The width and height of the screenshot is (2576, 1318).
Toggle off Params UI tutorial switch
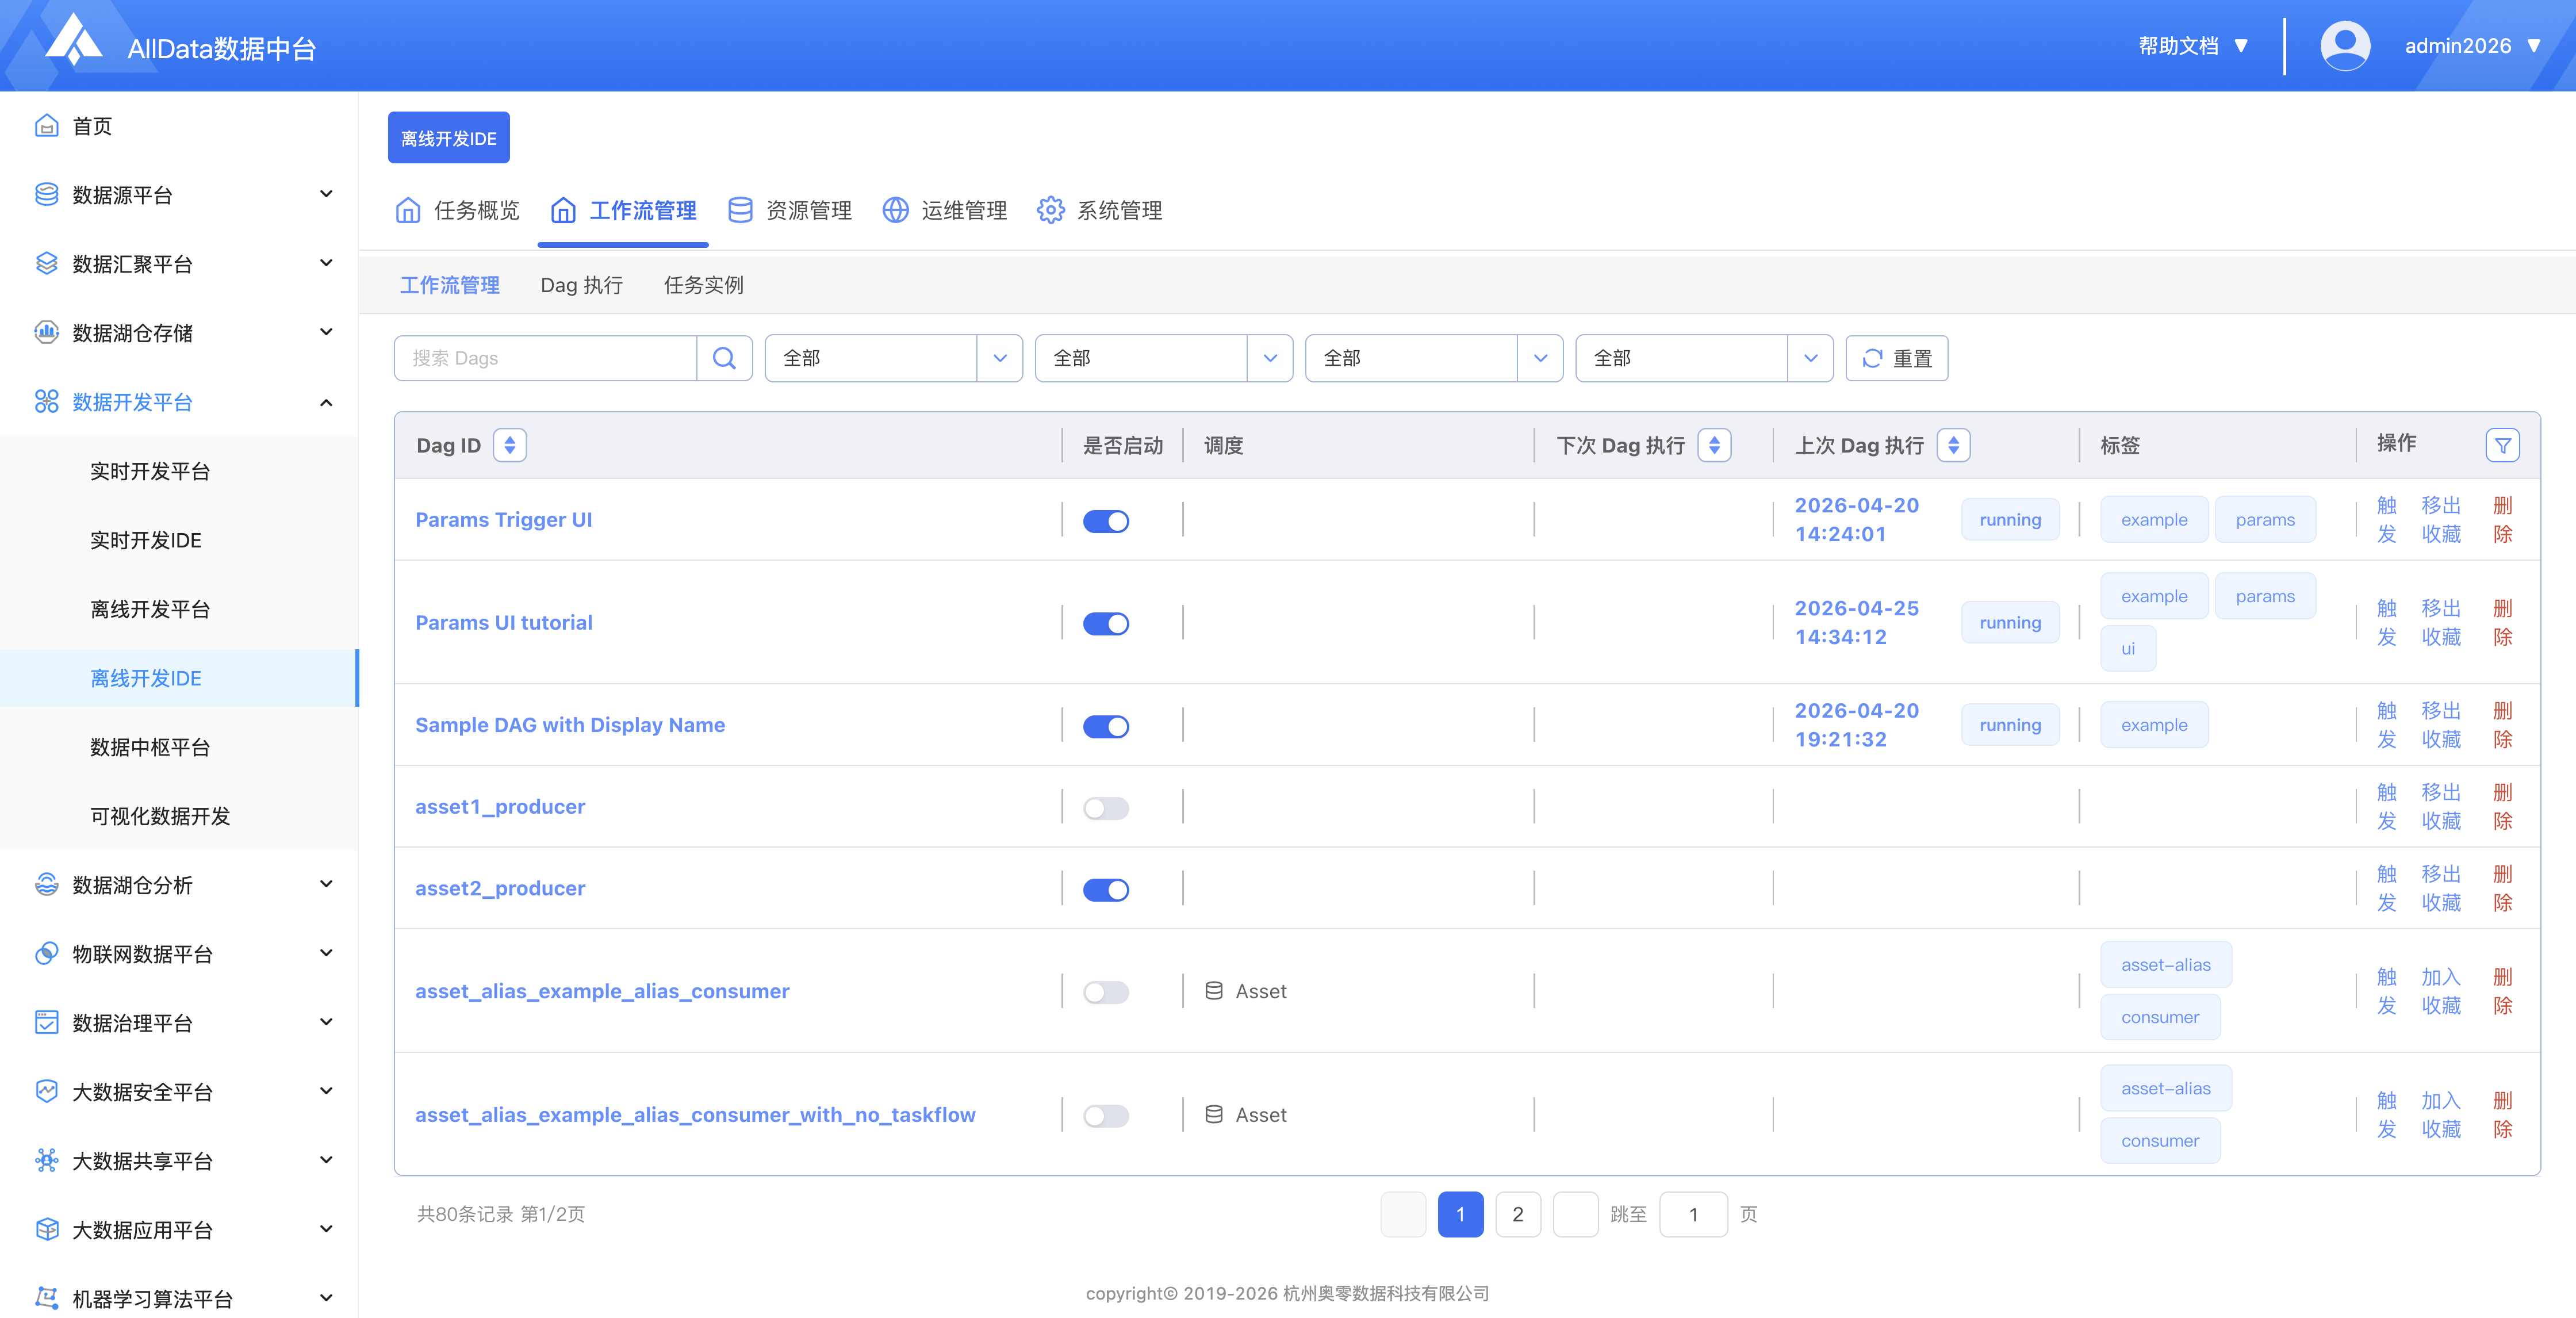tap(1106, 624)
